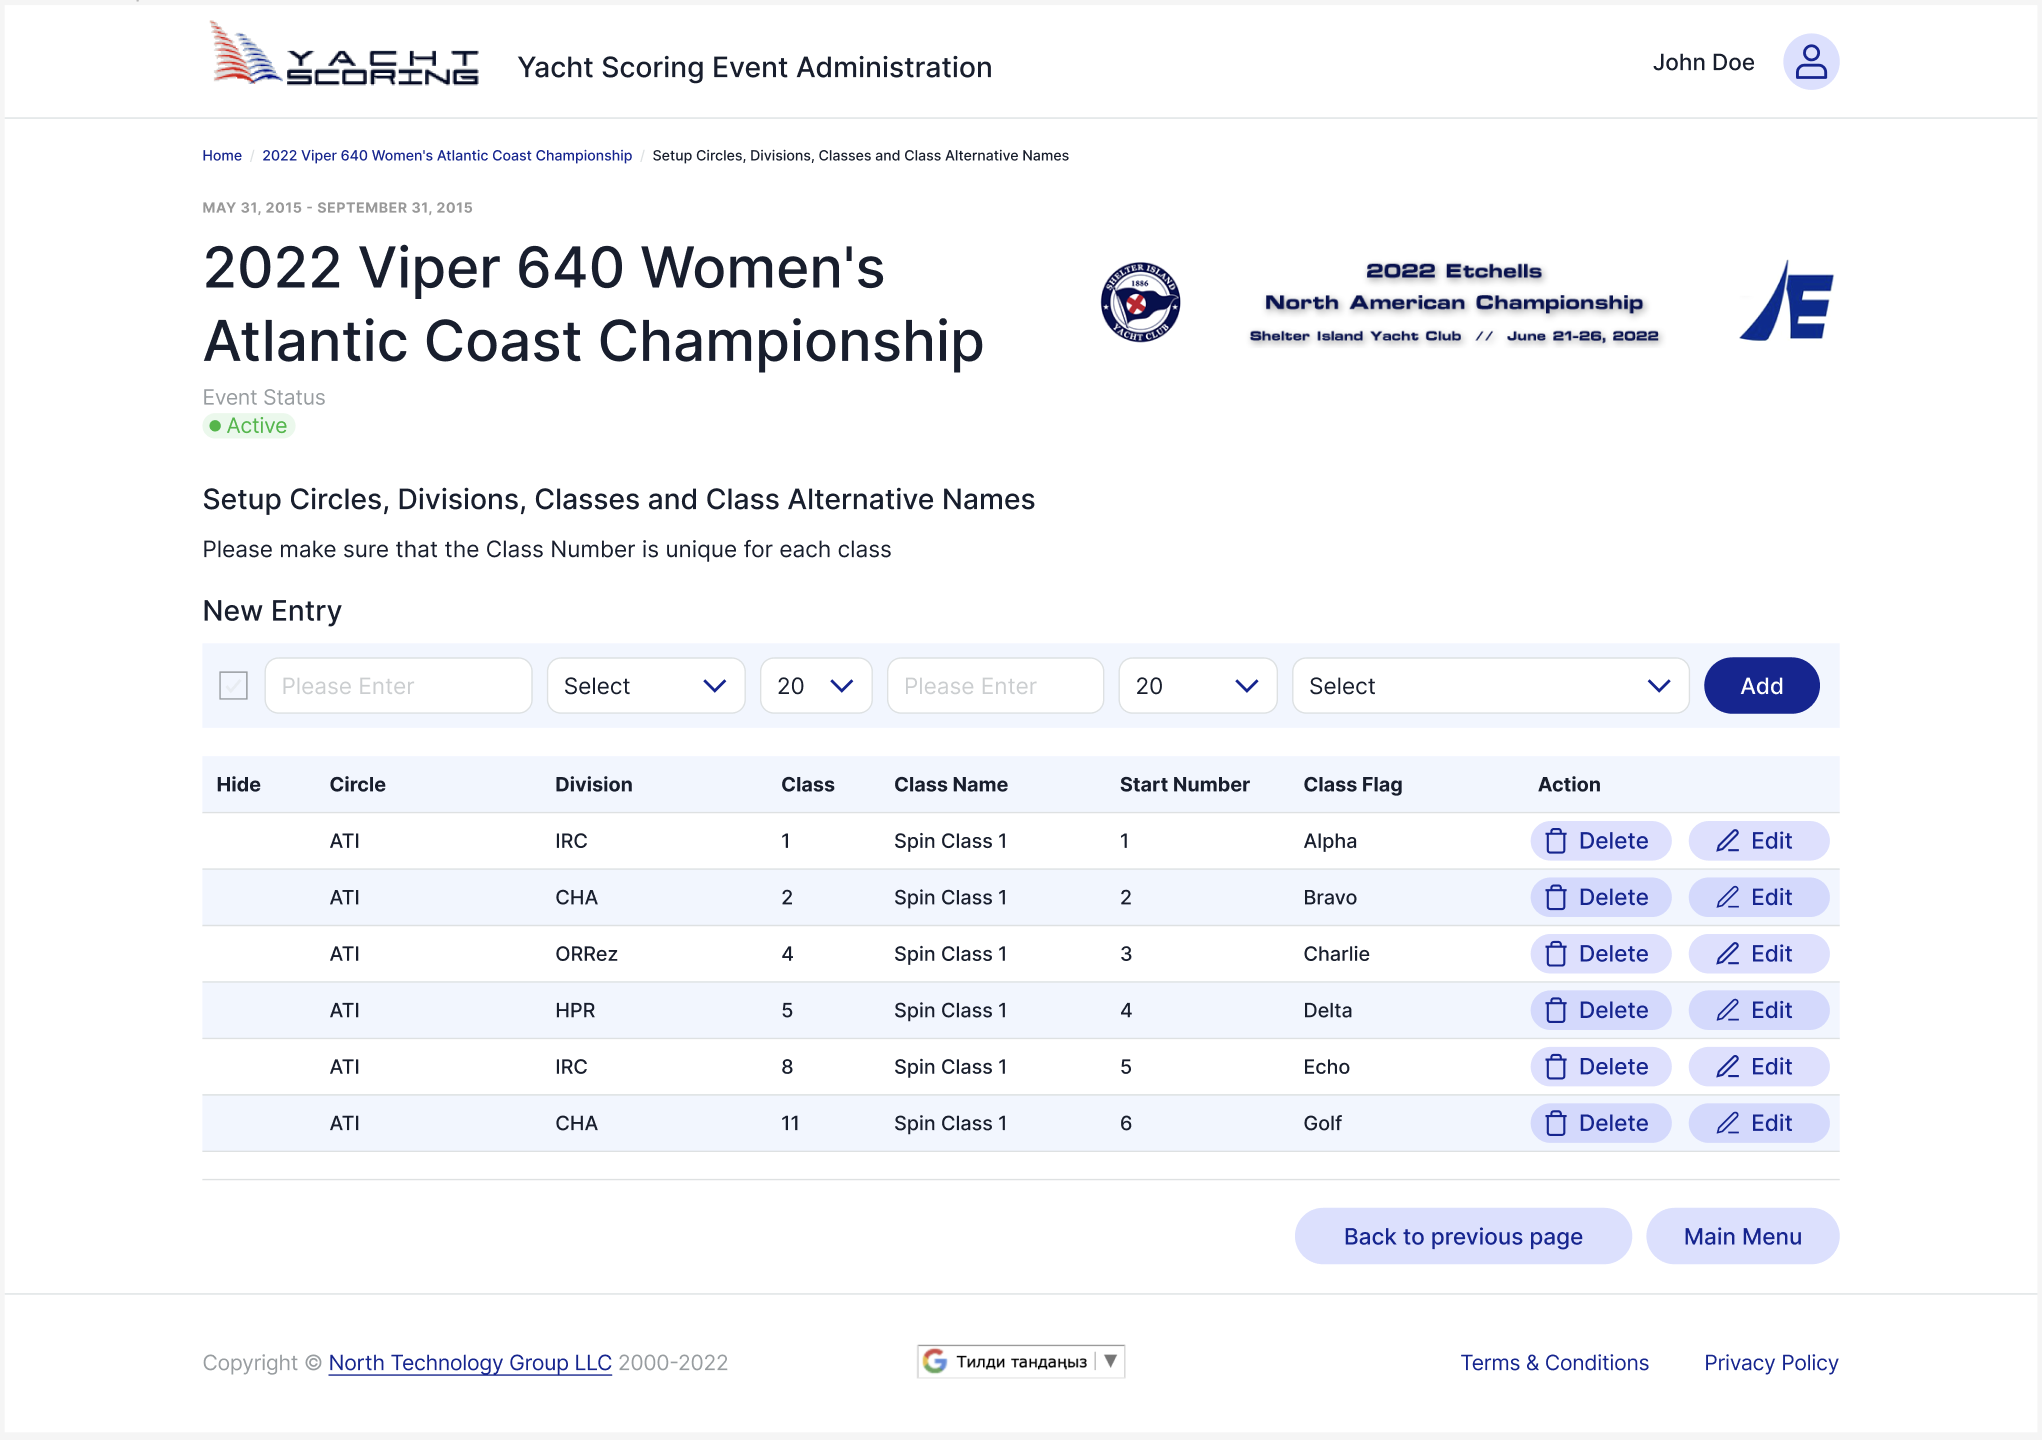
Task: Click trash icon in the Delta row
Action: point(1556,1010)
